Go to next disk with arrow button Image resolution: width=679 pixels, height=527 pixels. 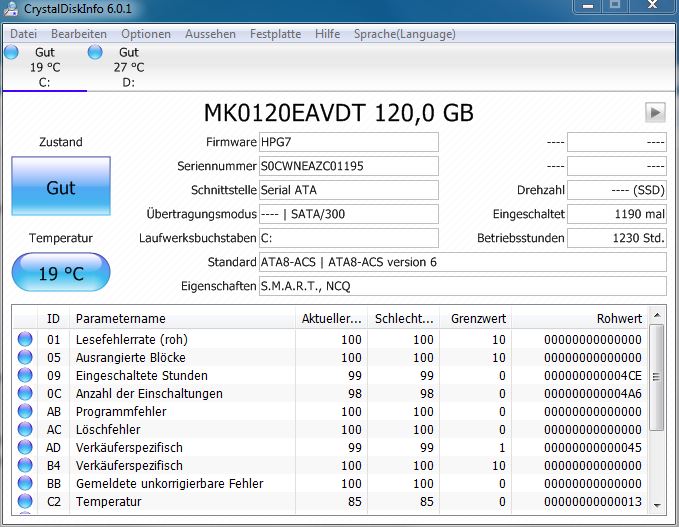pyautogui.click(x=655, y=113)
